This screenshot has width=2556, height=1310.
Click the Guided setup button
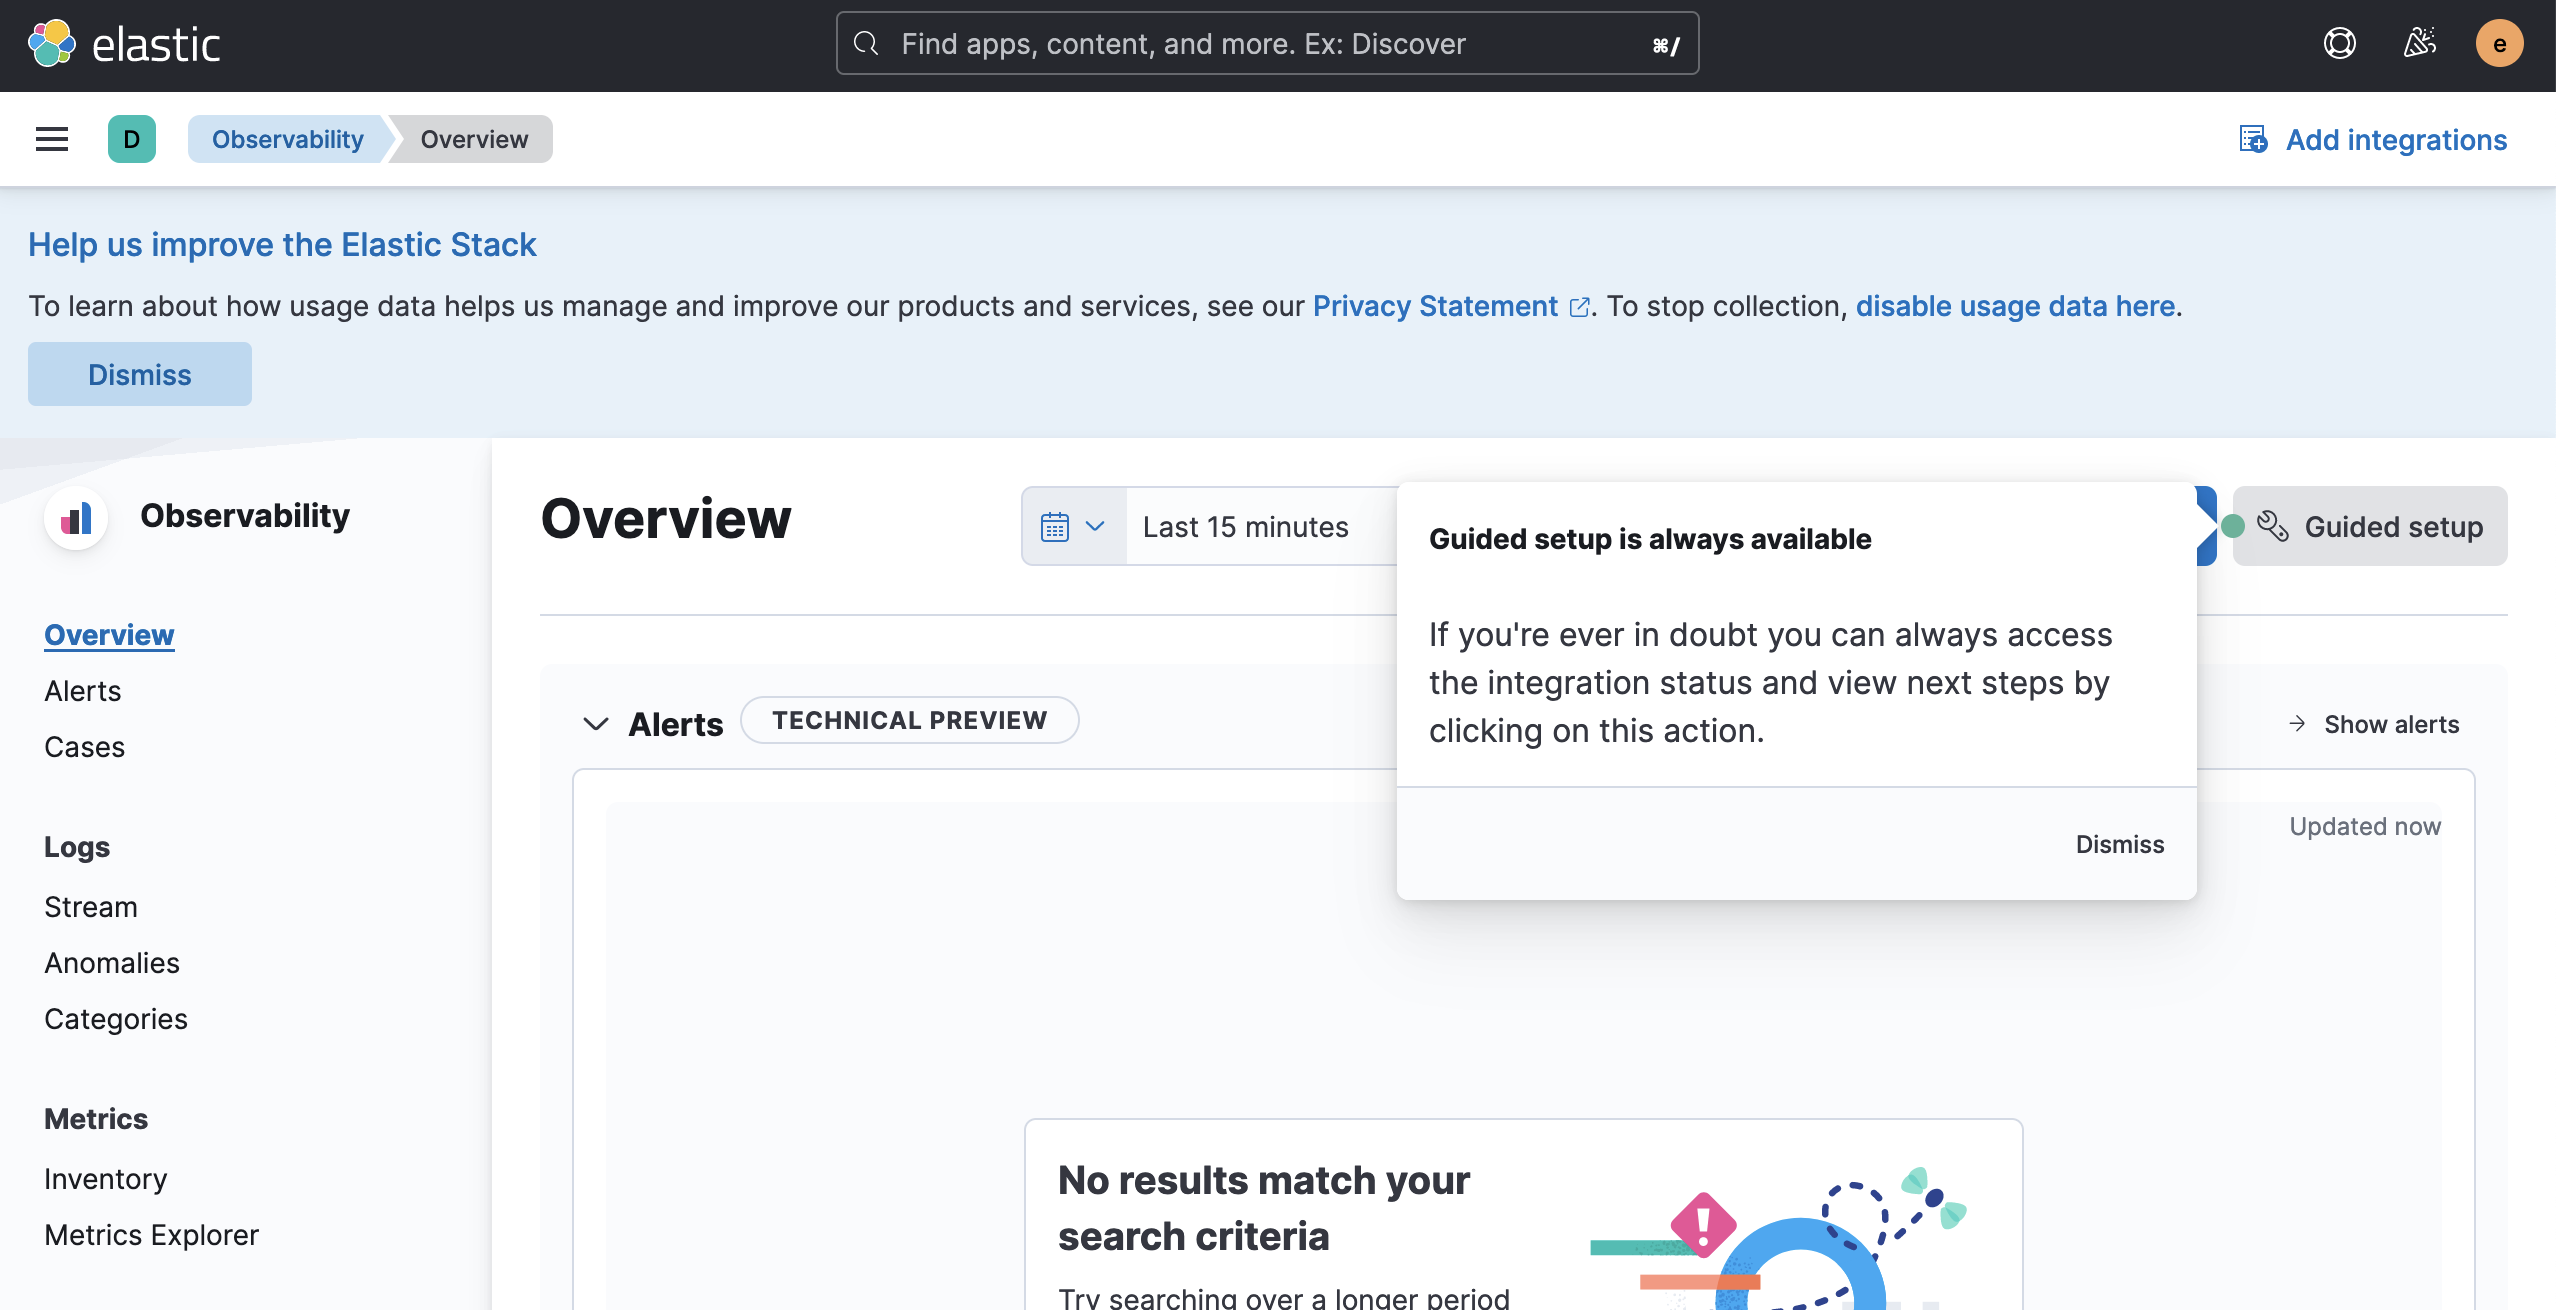coord(2370,527)
